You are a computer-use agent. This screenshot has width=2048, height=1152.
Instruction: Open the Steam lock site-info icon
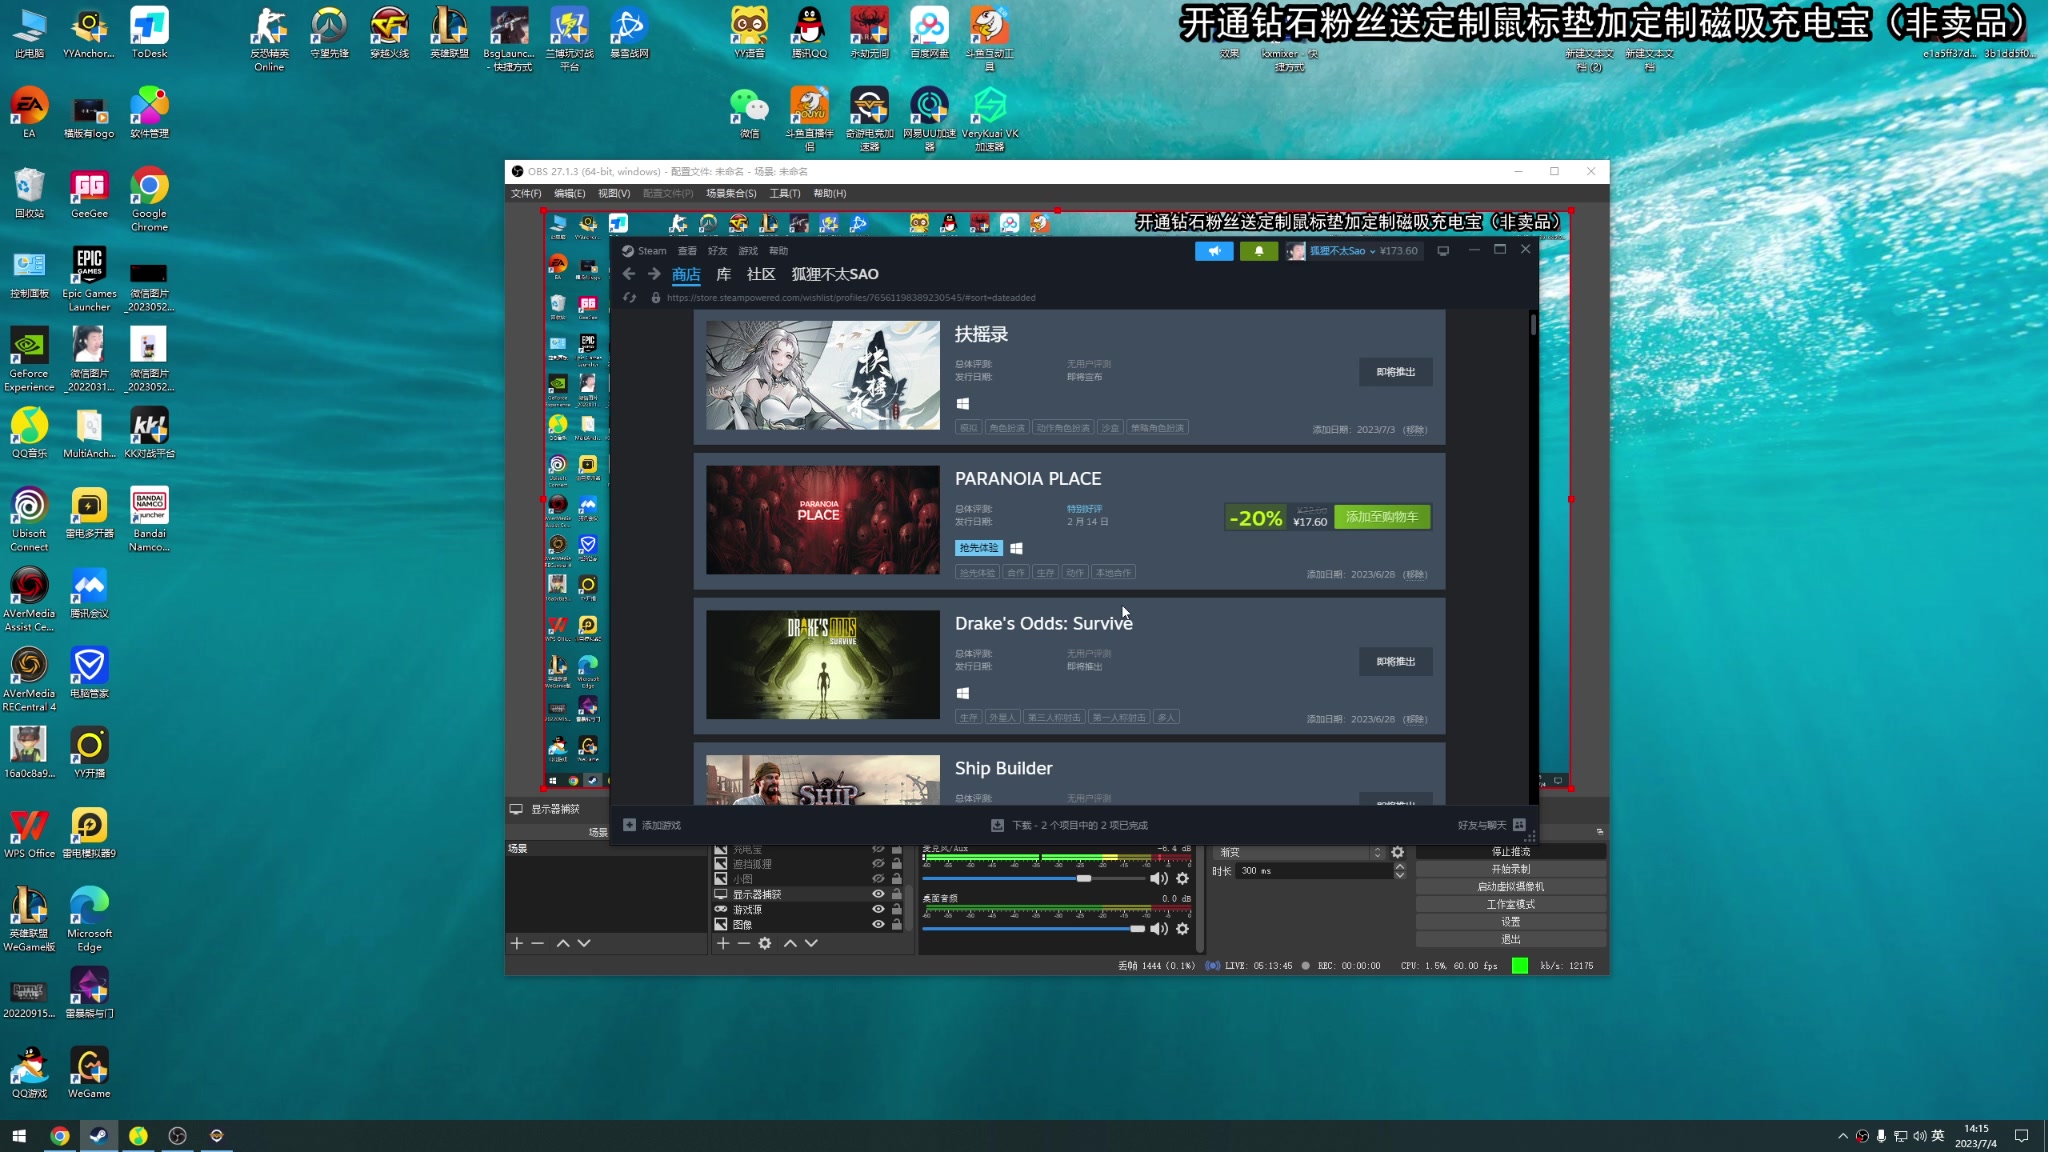[656, 298]
